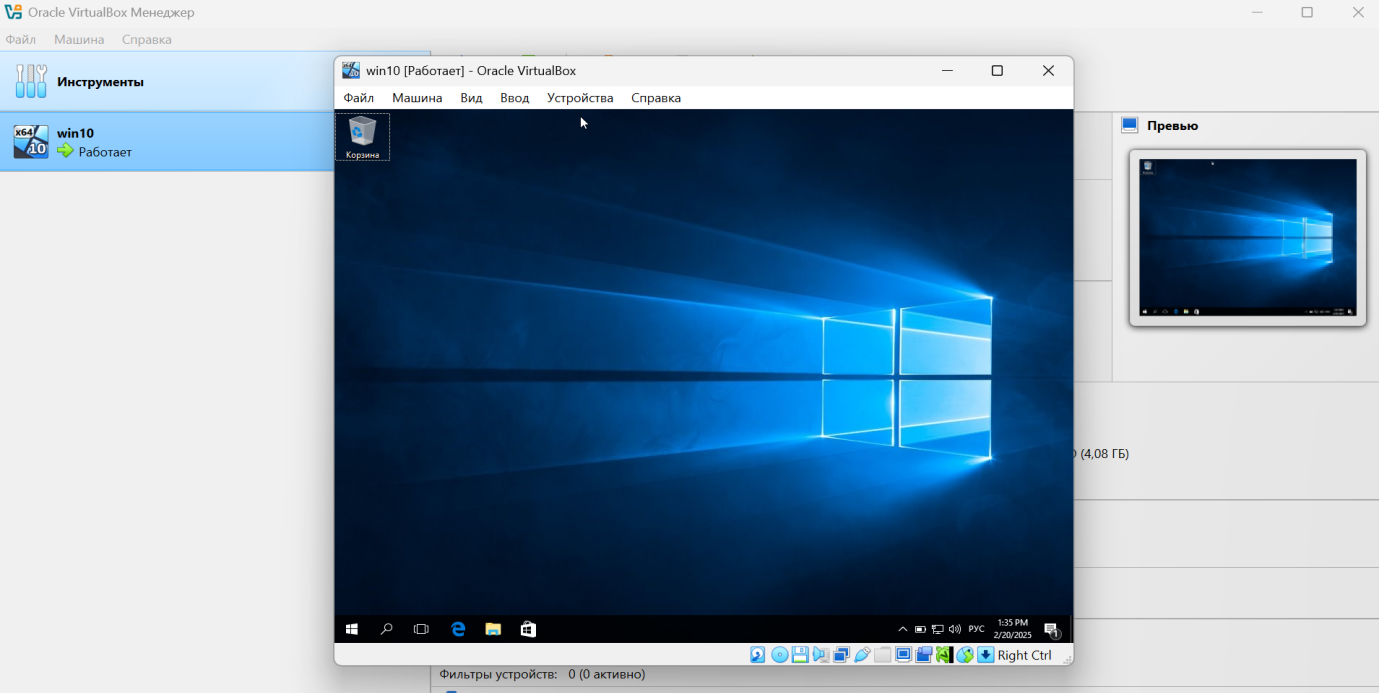Launch Microsoft Edge from the guest taskbar
This screenshot has height=693, width=1379.
point(458,629)
